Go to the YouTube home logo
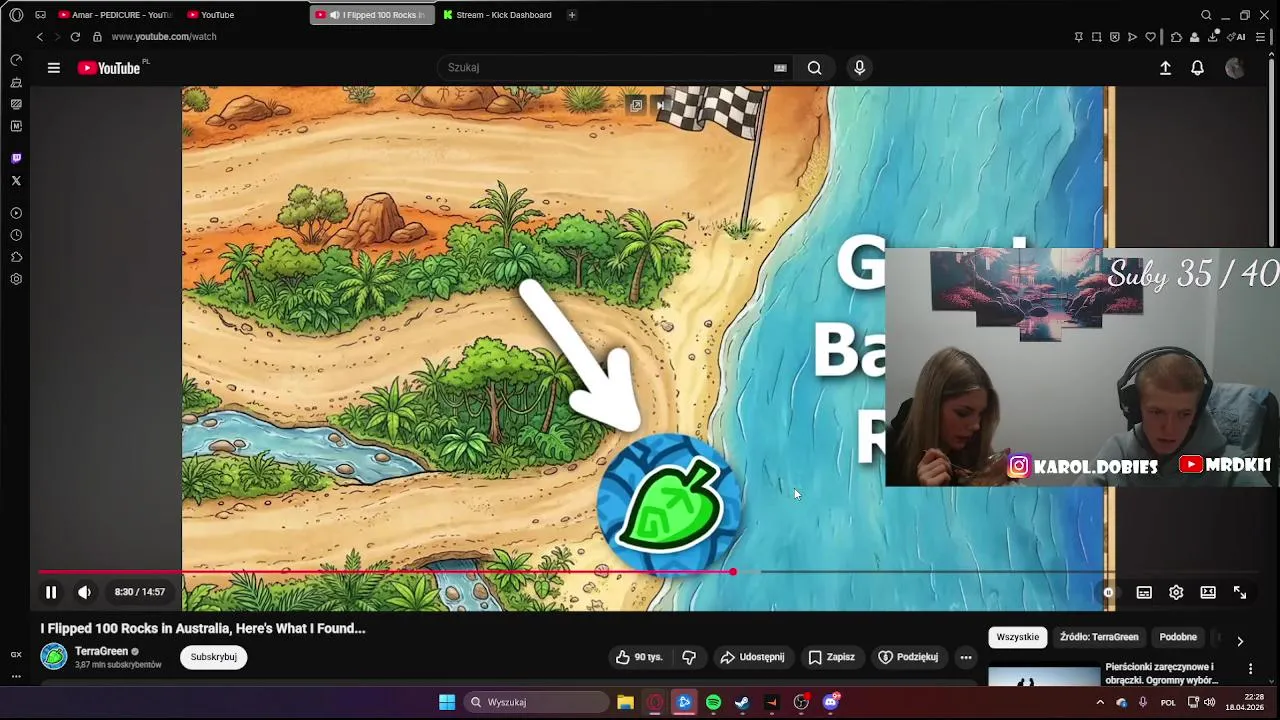This screenshot has height=720, width=1280. point(109,68)
